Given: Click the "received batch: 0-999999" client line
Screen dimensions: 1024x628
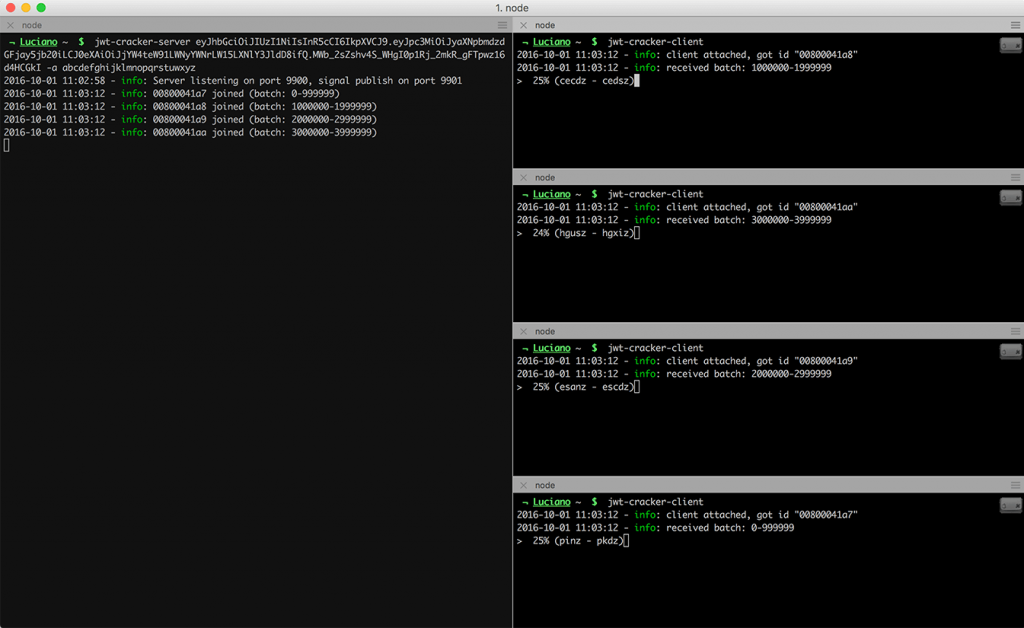Looking at the screenshot, I should (656, 528).
